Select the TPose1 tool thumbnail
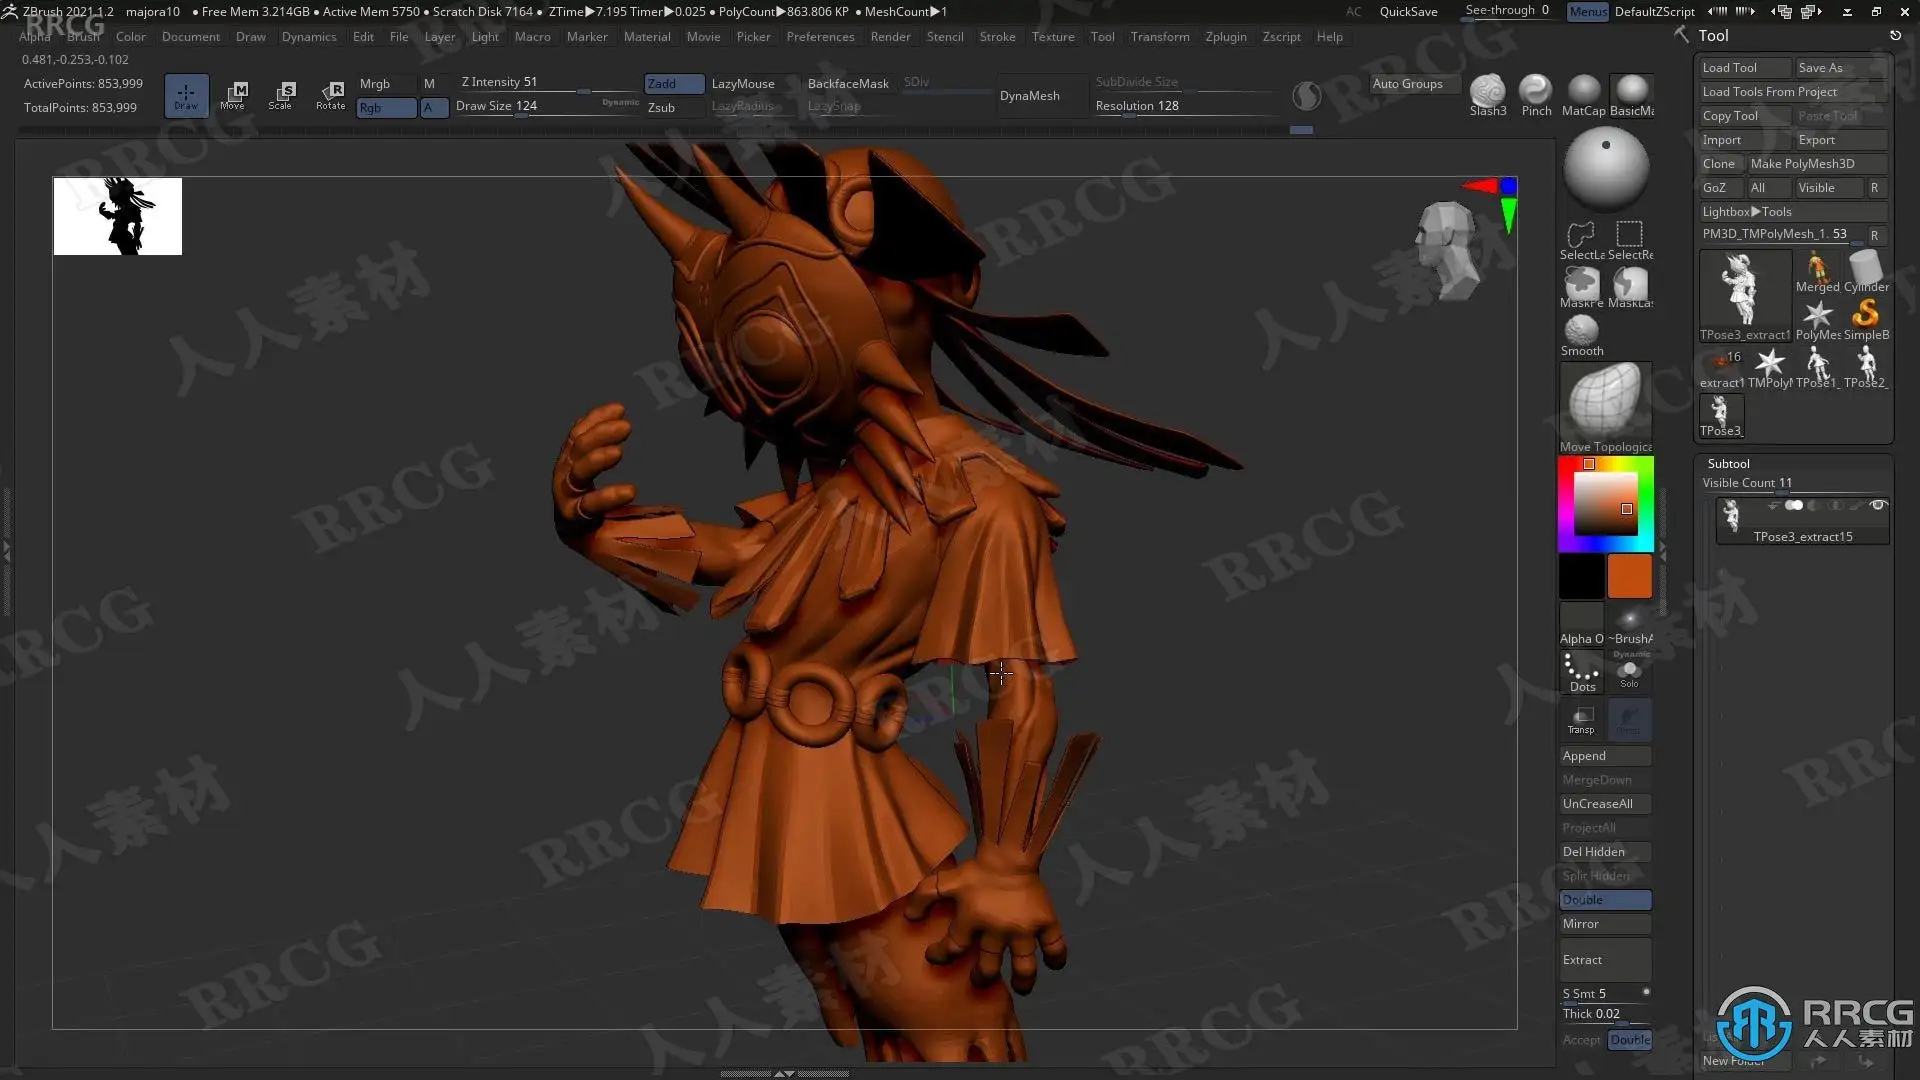The width and height of the screenshot is (1920, 1080). 1817,368
